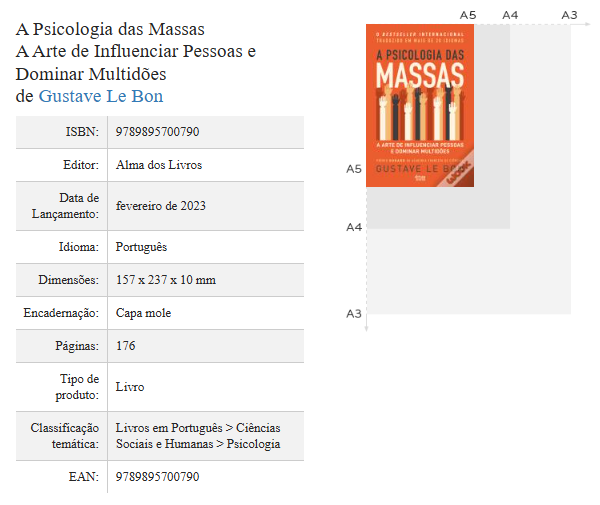This screenshot has width=600, height=505.
Task: Click the wook watermark on cover corner
Action: tap(459, 171)
